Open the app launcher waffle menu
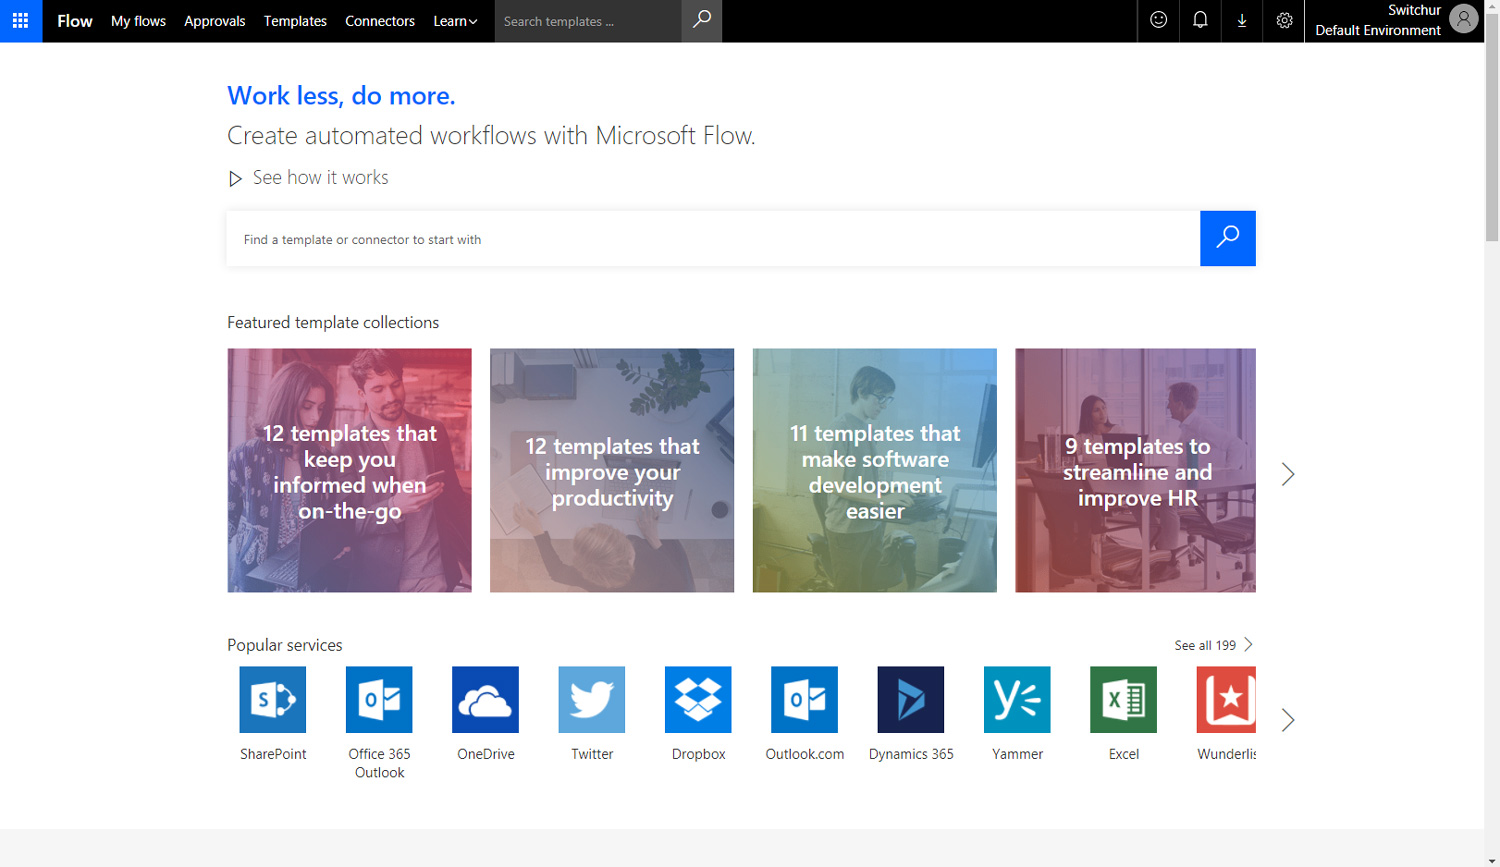Screen dimensions: 1500x867 (20, 20)
